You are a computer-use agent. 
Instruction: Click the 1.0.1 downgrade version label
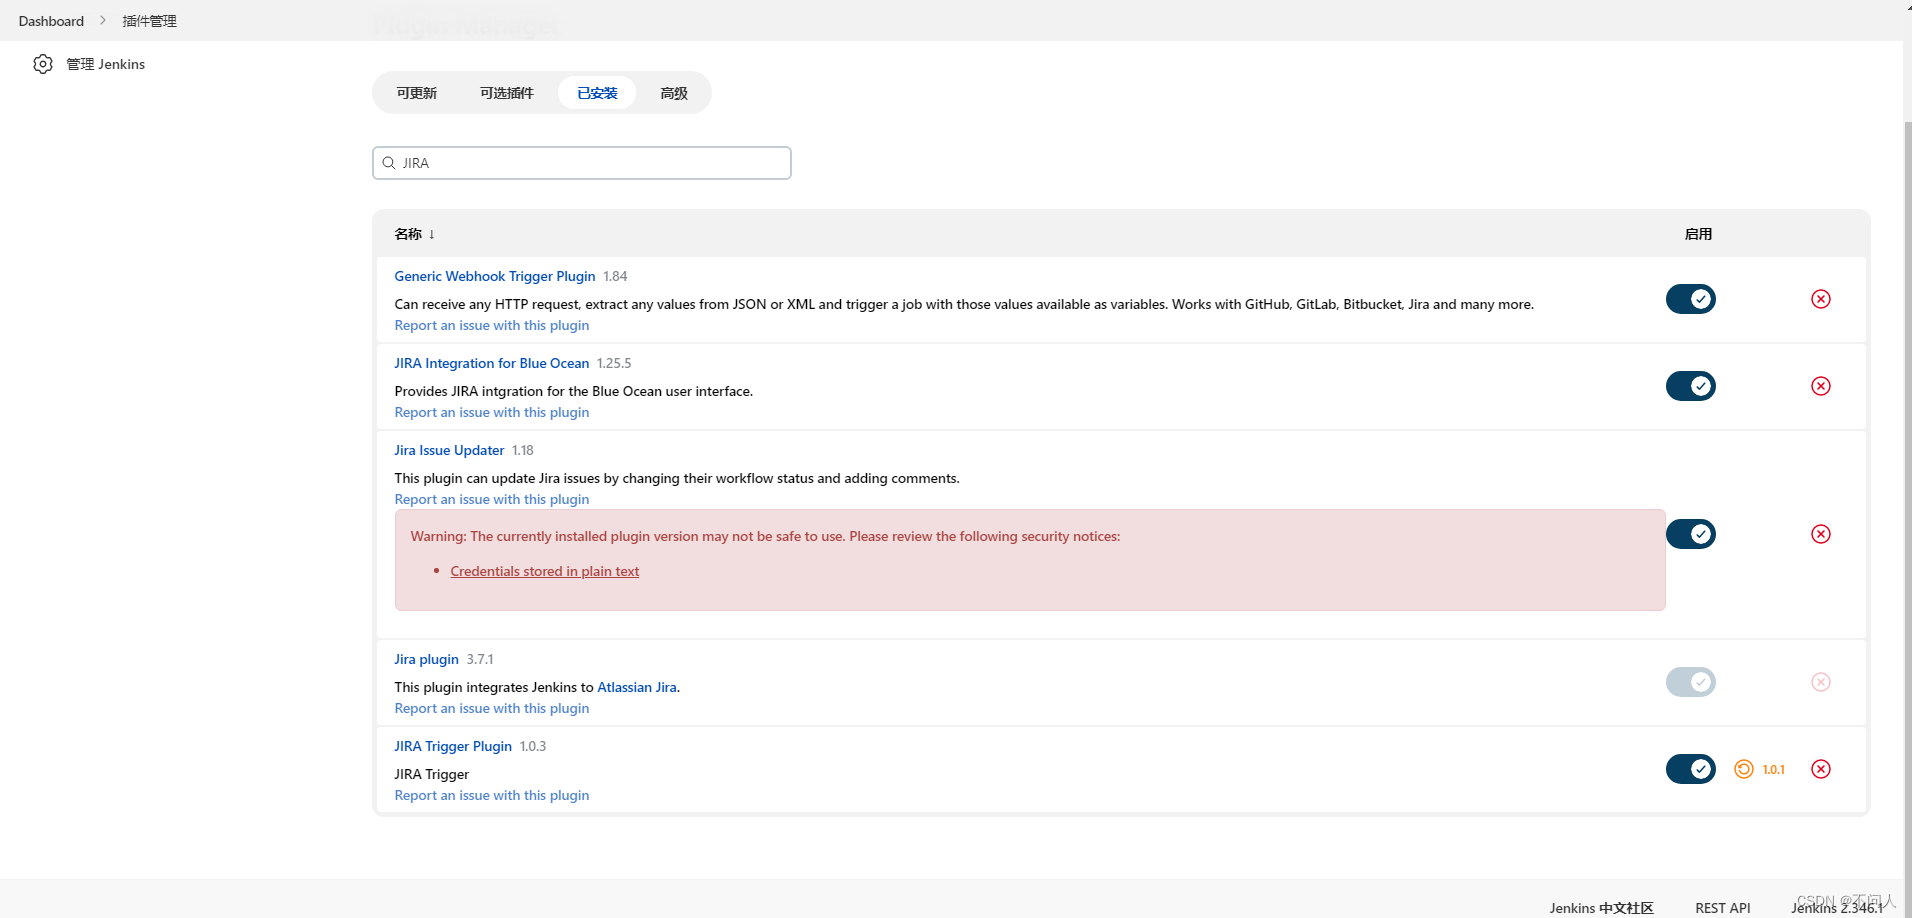point(1774,769)
